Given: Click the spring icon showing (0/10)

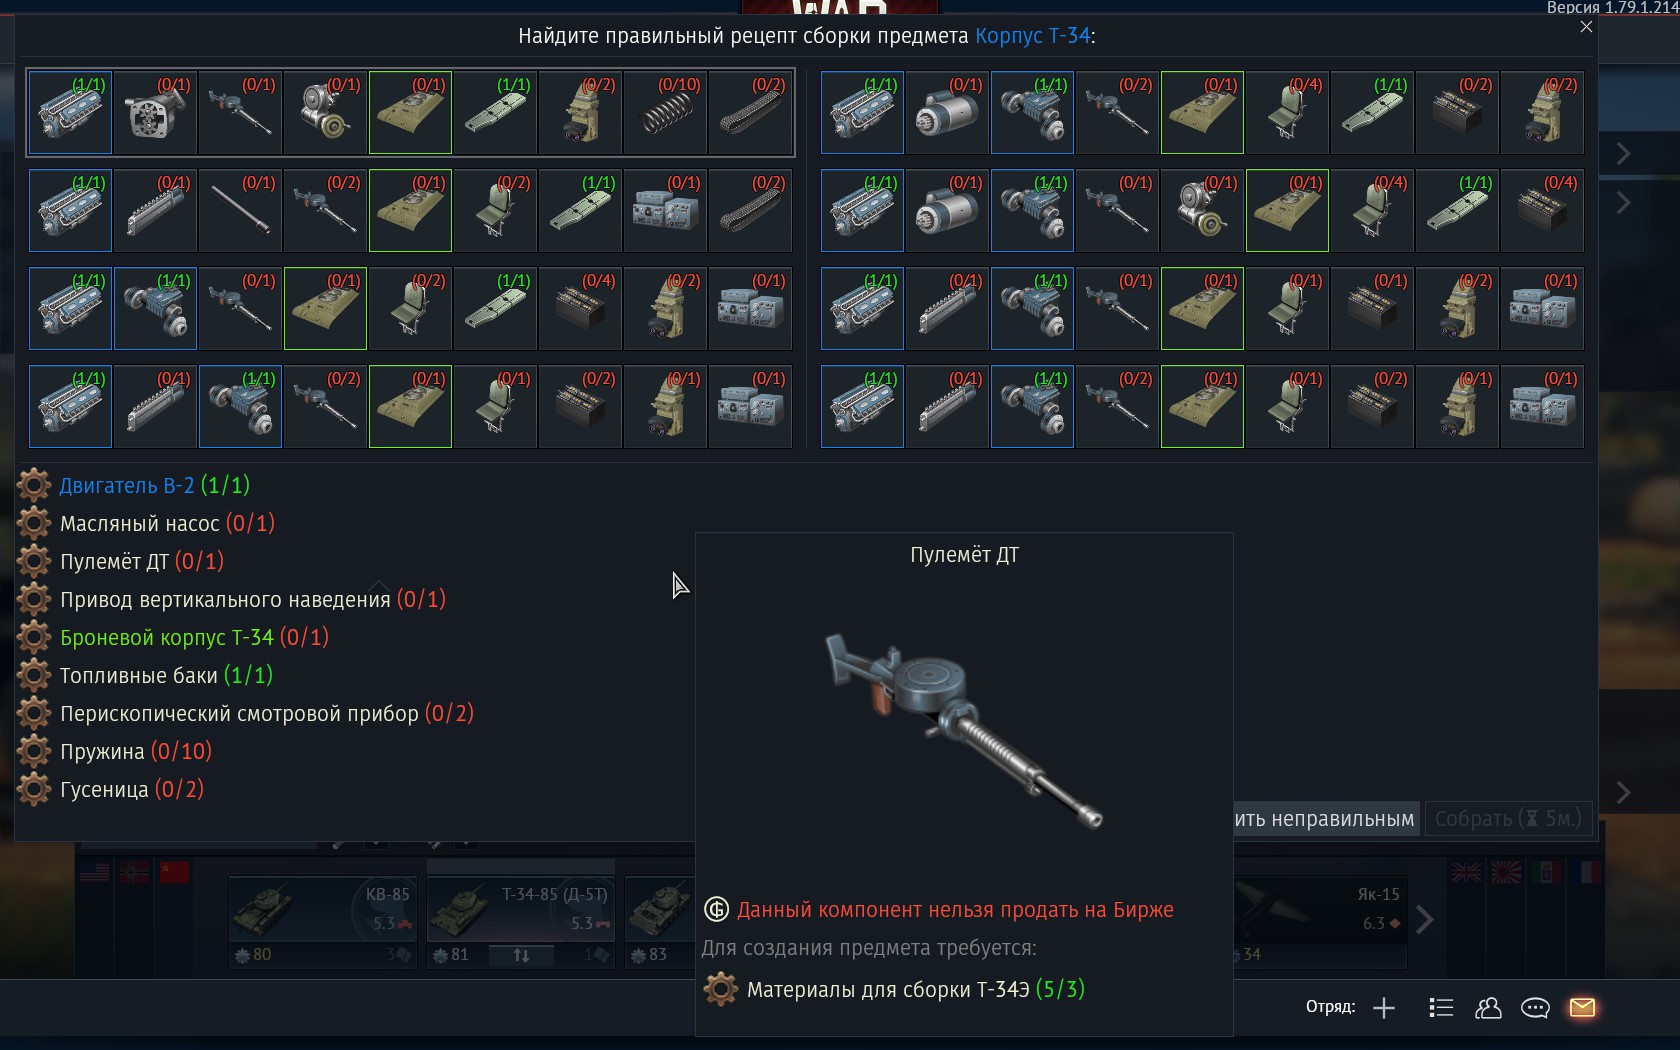Looking at the screenshot, I should (665, 112).
